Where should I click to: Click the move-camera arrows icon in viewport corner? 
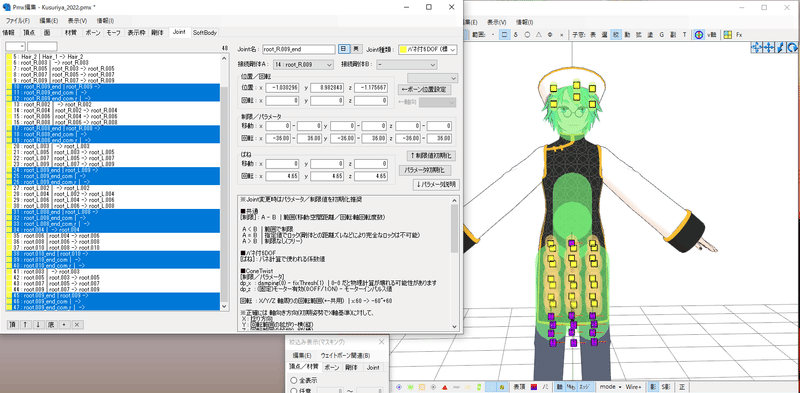click(x=756, y=47)
